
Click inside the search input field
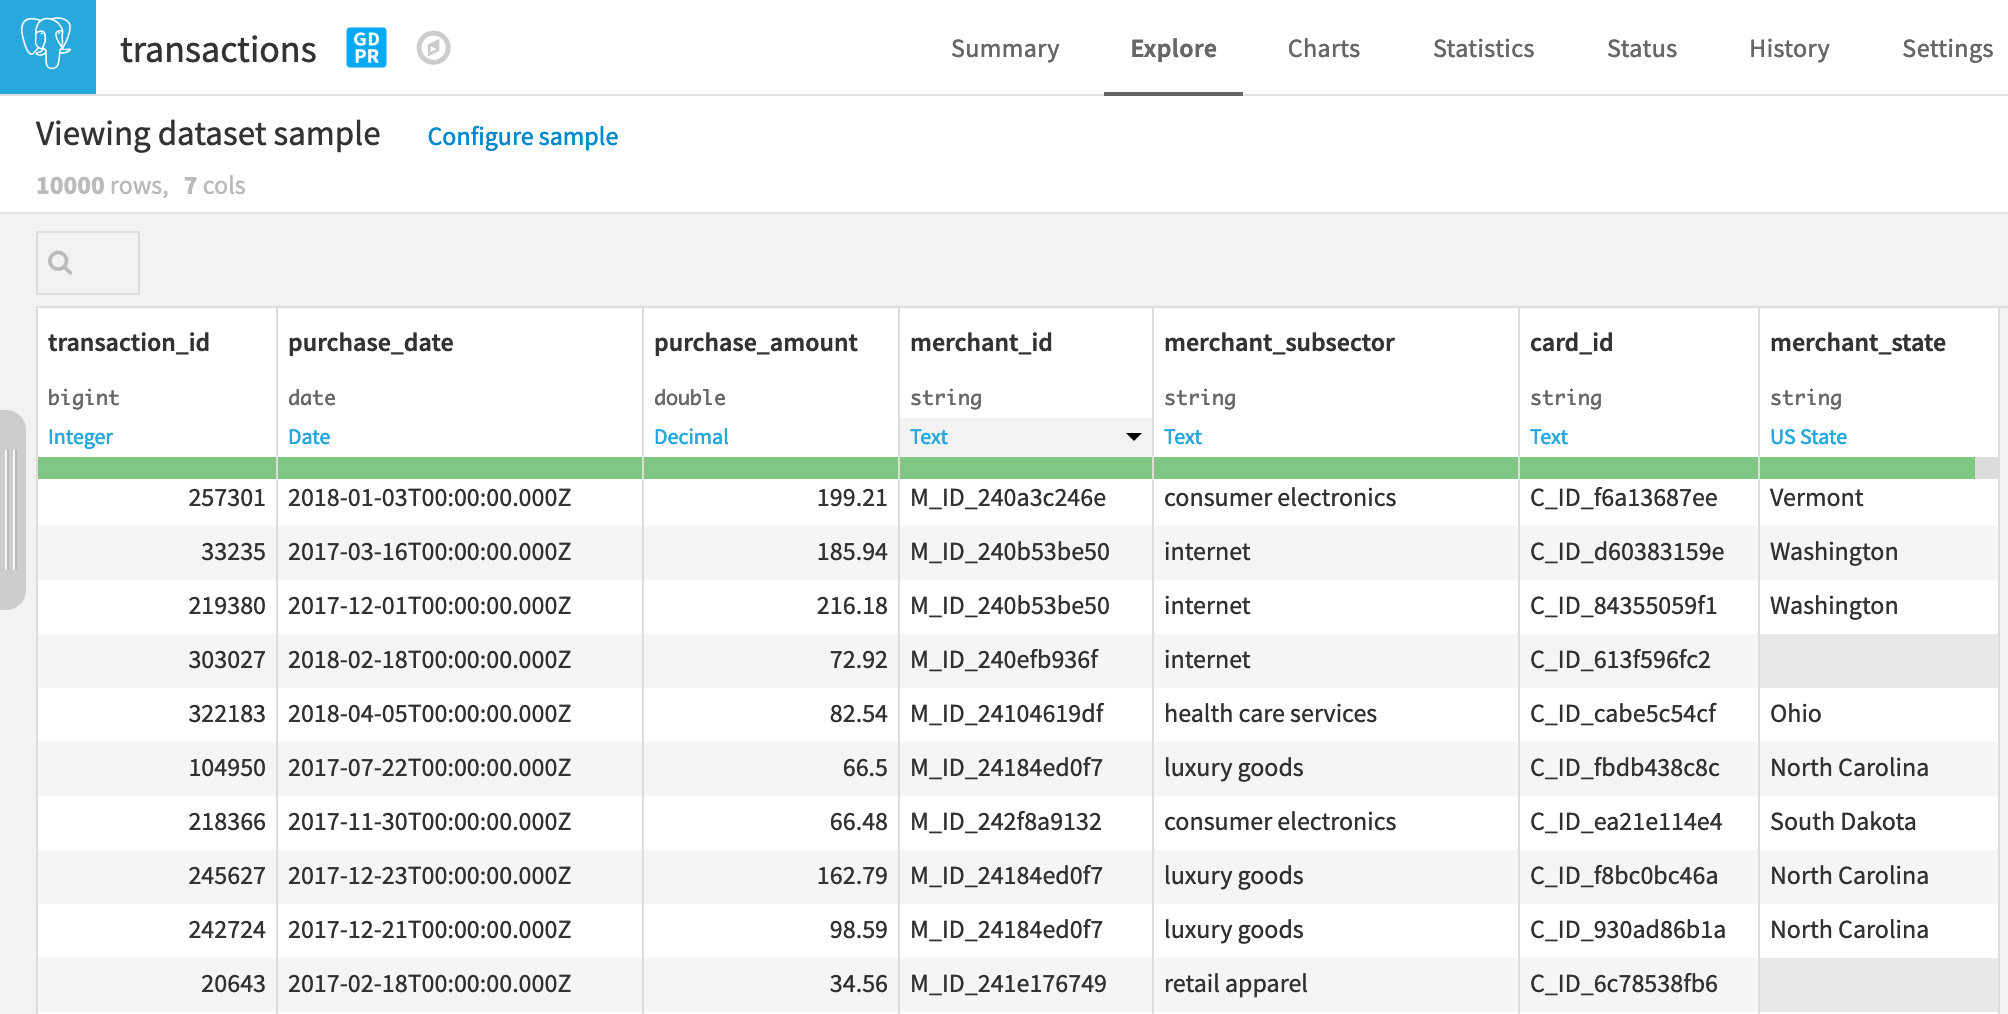point(100,263)
